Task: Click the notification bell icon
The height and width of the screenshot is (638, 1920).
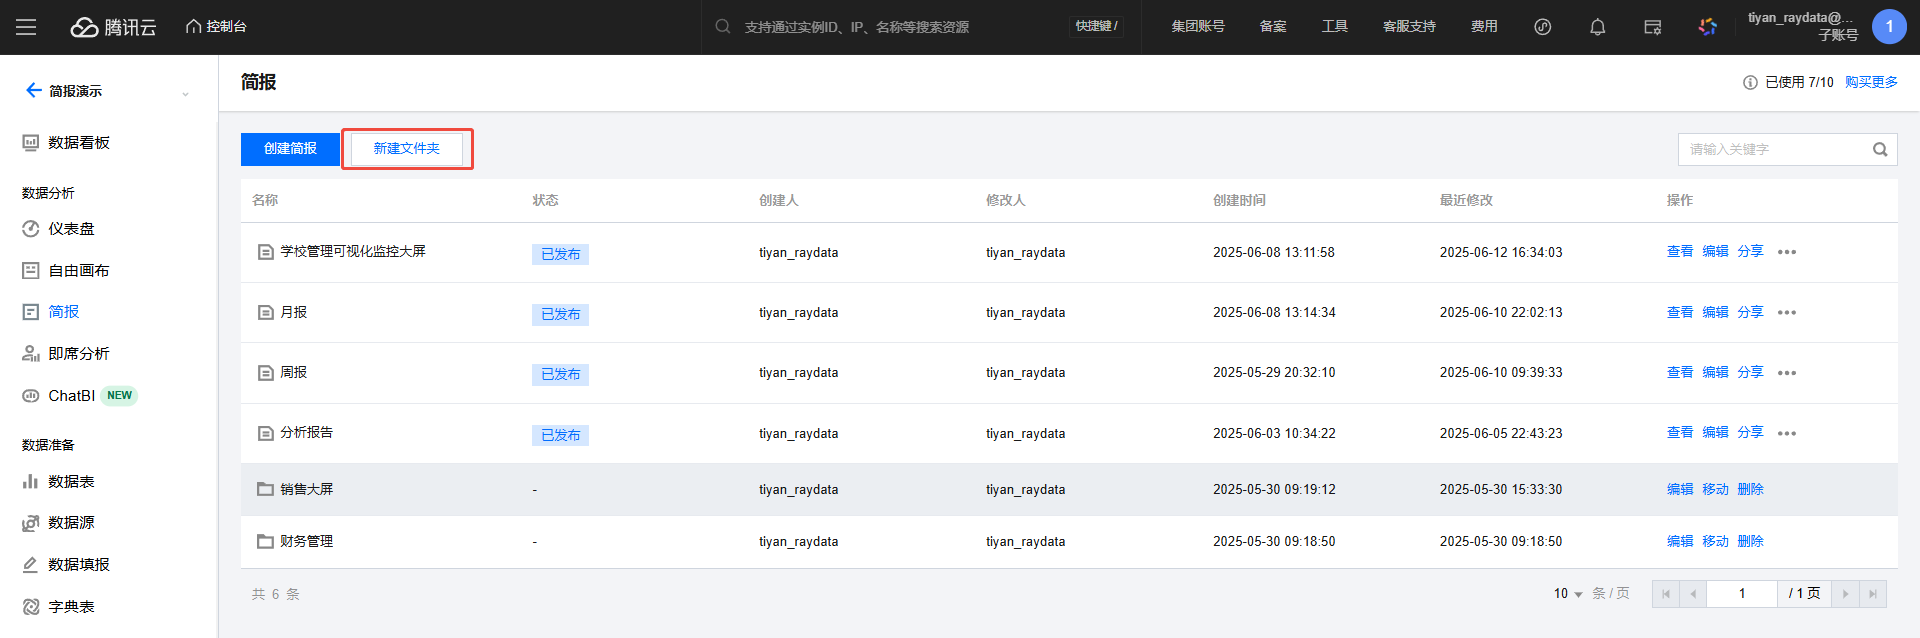Action: [x=1597, y=27]
